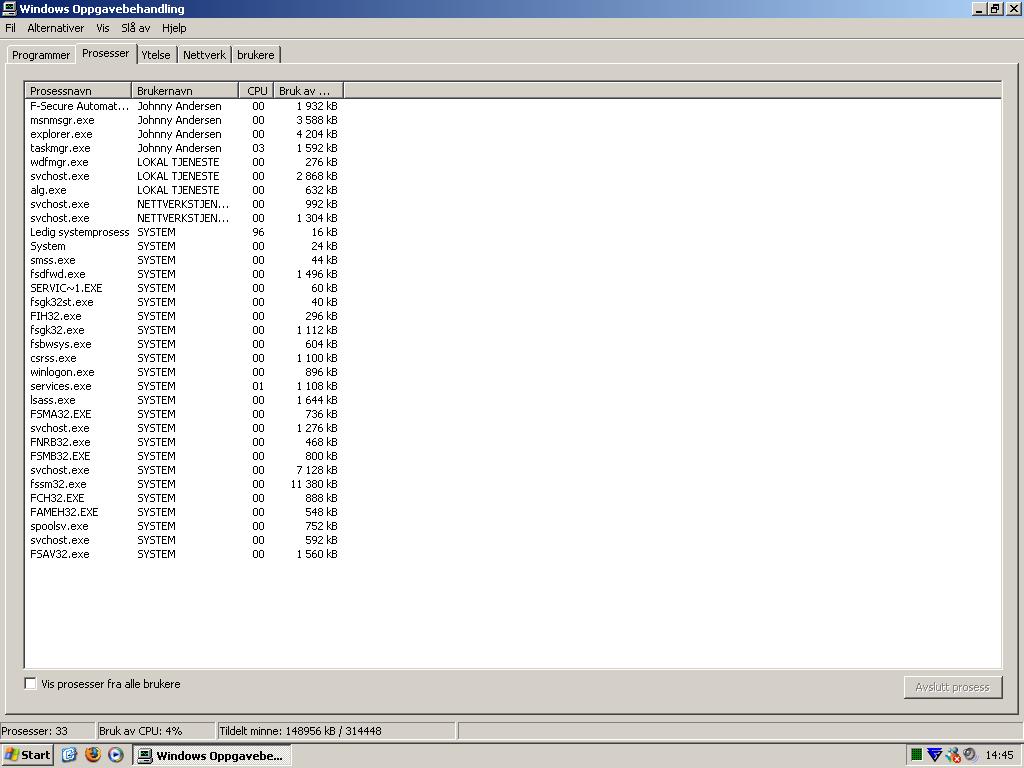1024x768 pixels.
Task: Select the services.exe process
Action: point(184,386)
